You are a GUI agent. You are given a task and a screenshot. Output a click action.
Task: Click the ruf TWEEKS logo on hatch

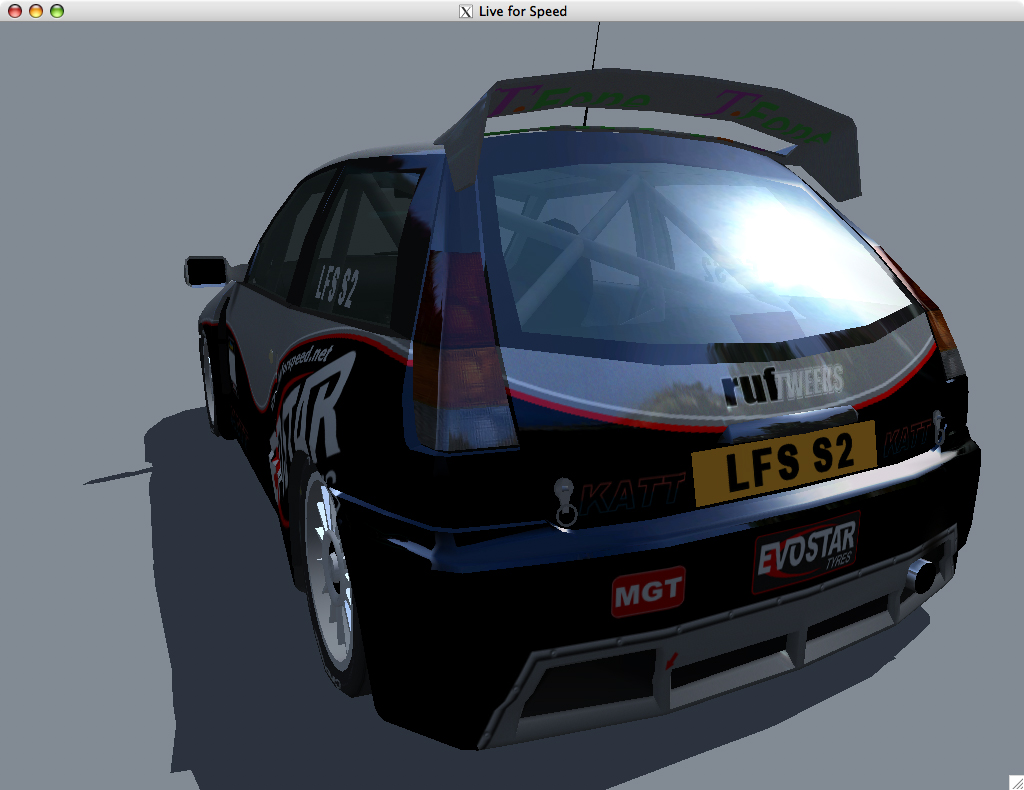(x=782, y=384)
